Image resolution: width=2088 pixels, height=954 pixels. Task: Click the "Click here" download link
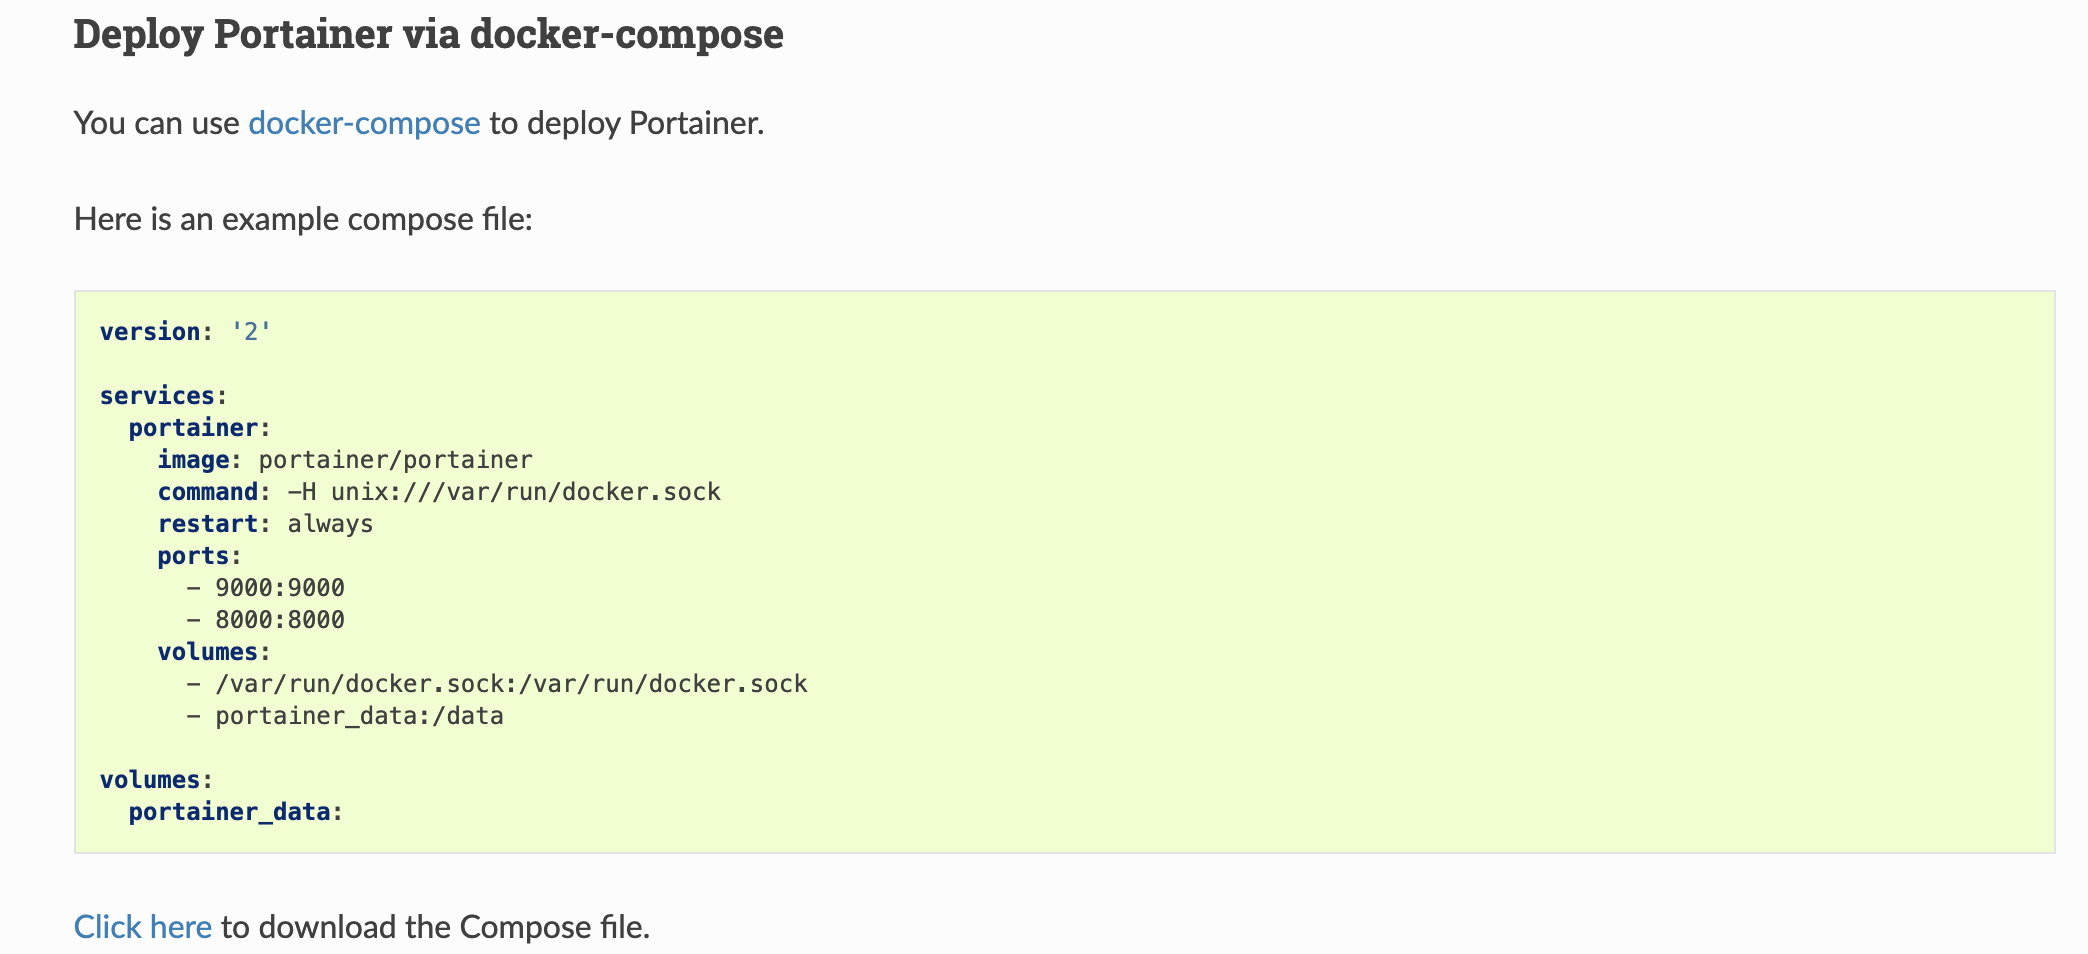point(143,927)
